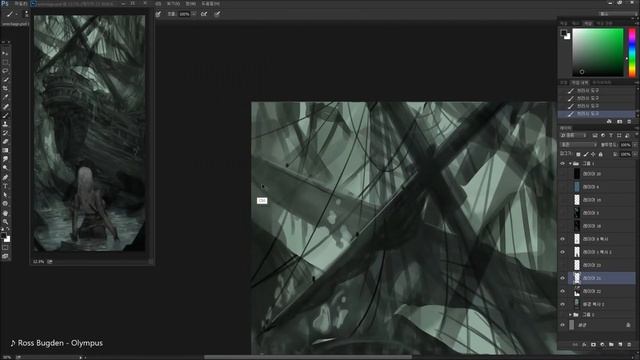Select the first brush state in History
This screenshot has width=640, height=360.
point(596,91)
